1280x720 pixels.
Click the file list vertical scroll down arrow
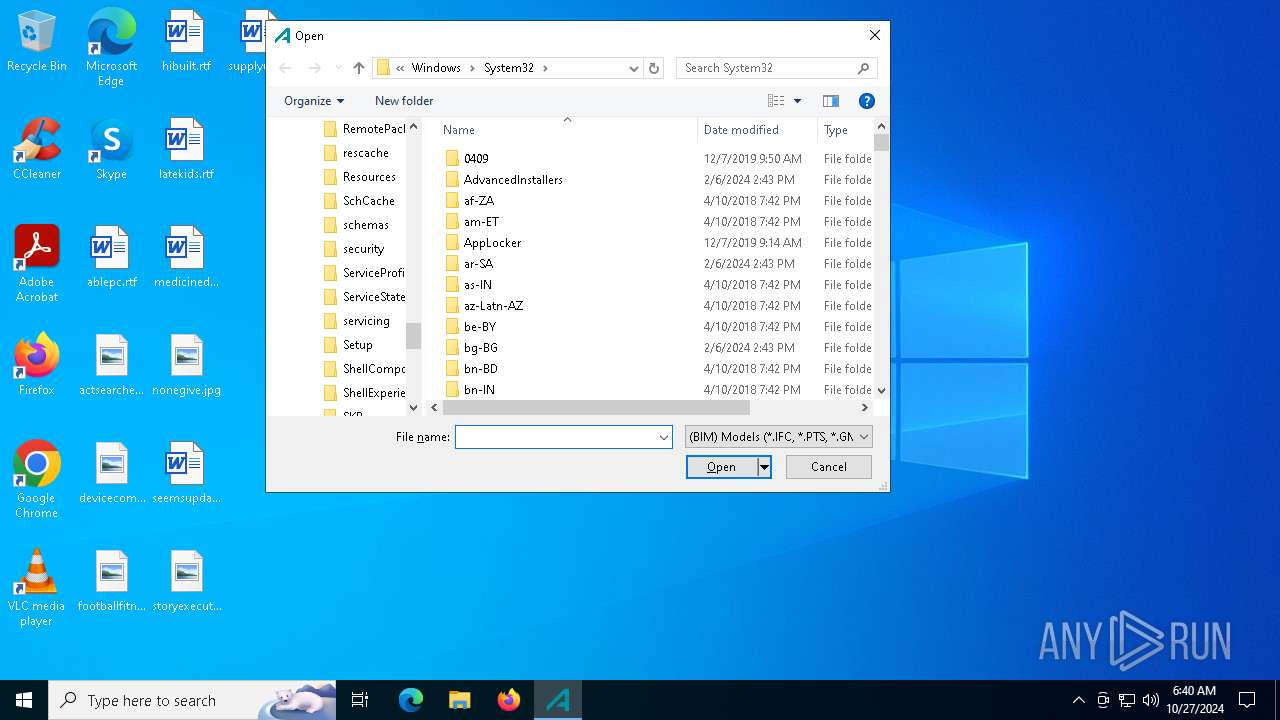(881, 390)
